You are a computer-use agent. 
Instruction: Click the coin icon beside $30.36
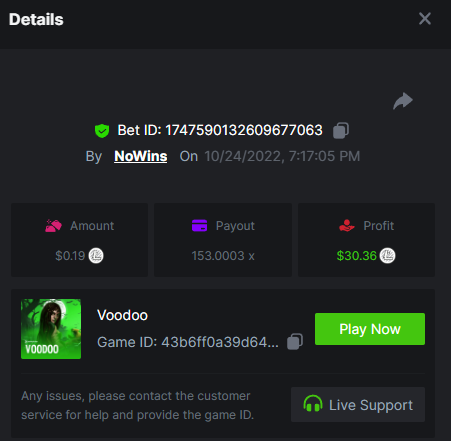(388, 256)
